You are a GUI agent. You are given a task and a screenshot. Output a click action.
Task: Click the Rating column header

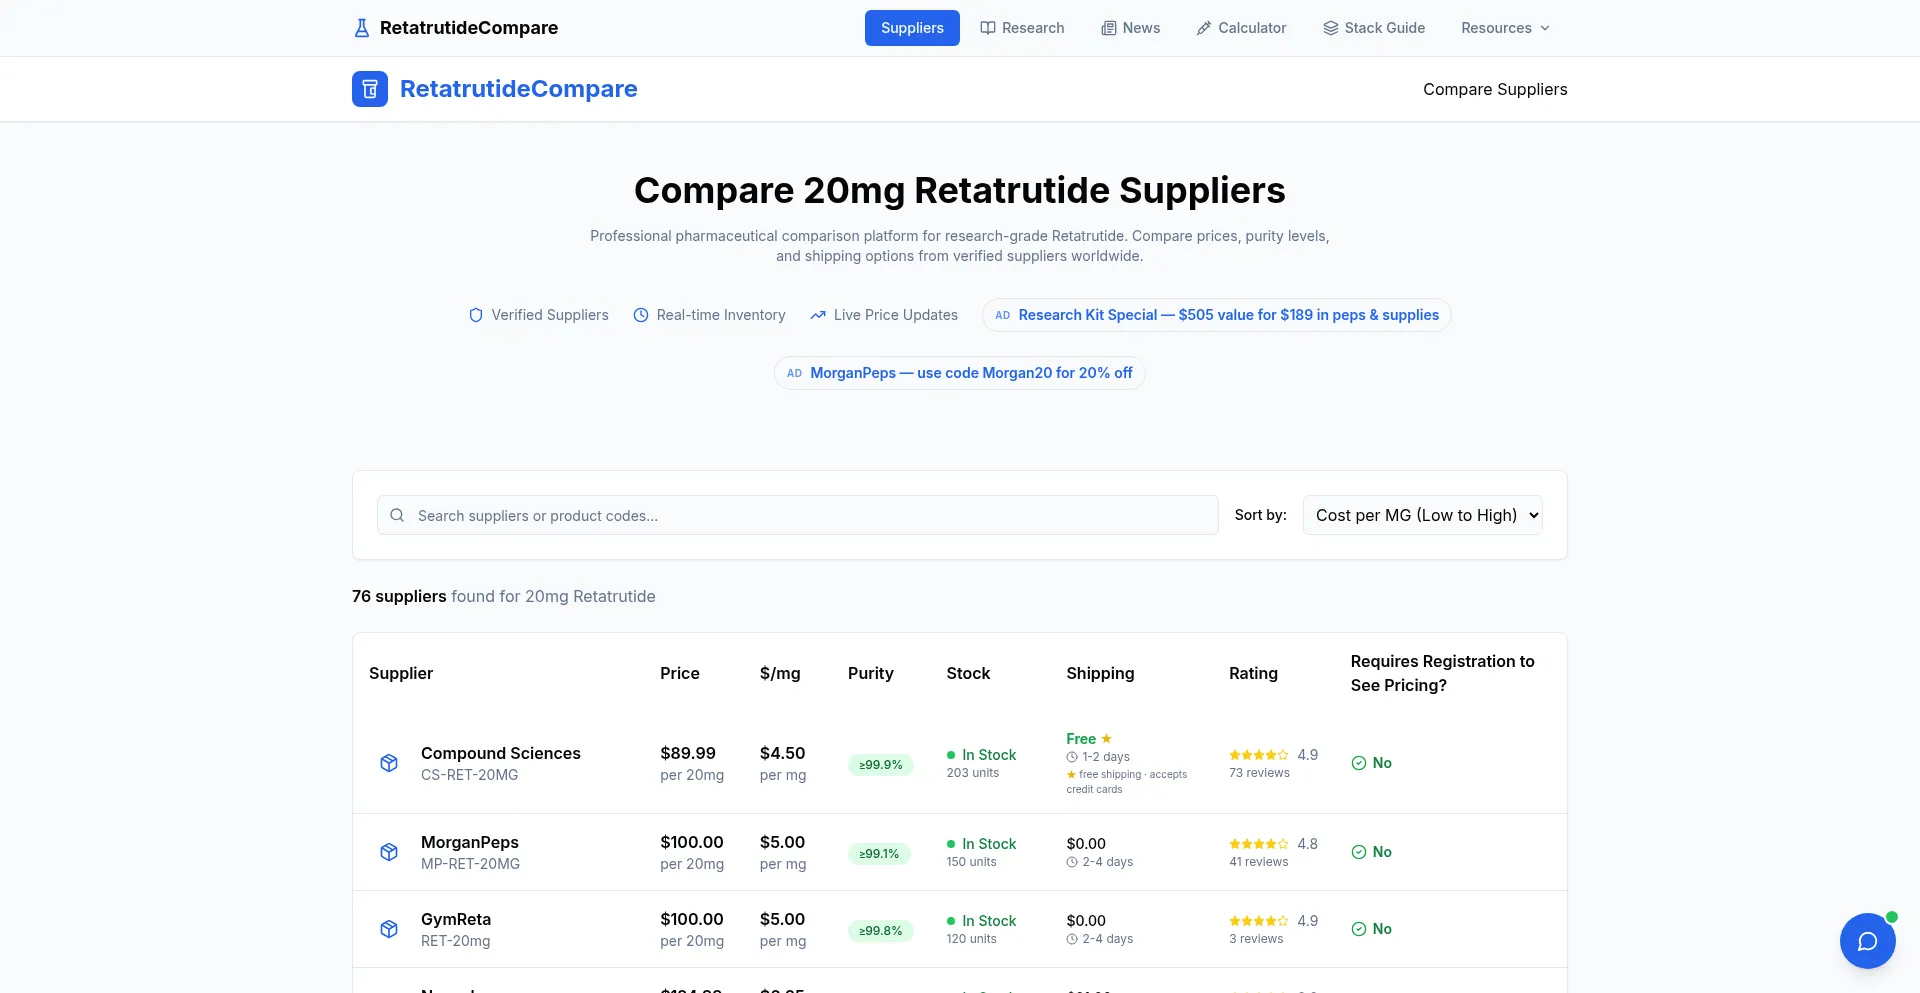click(x=1253, y=673)
